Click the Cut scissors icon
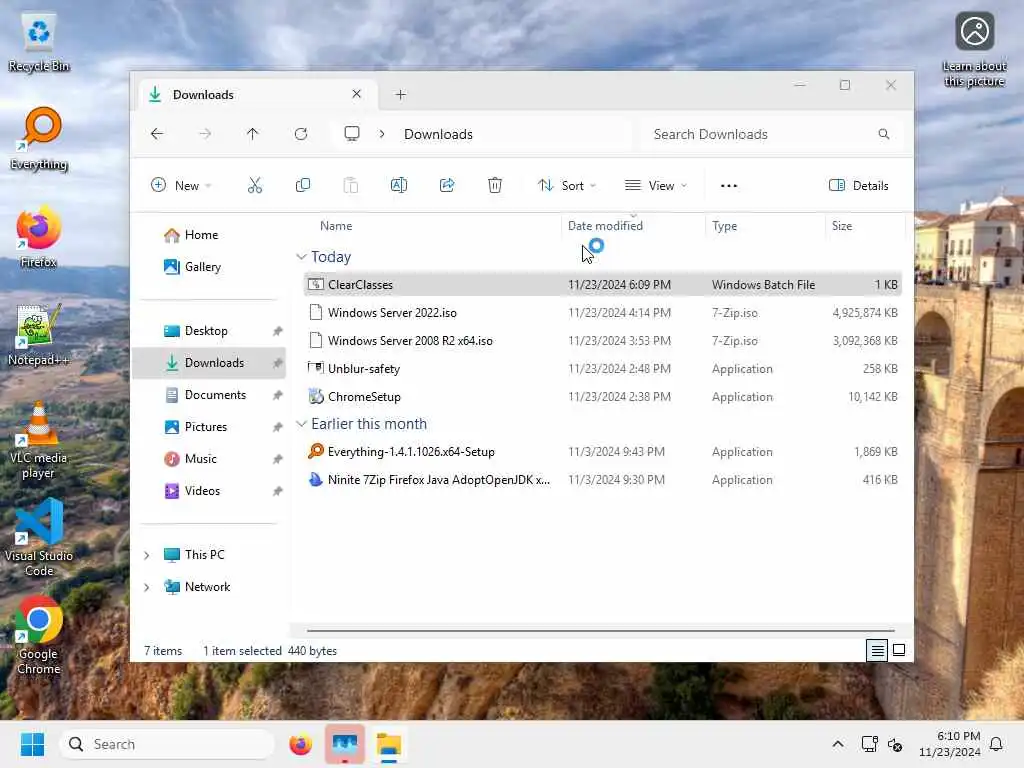This screenshot has height=768, width=1024. pyautogui.click(x=255, y=185)
